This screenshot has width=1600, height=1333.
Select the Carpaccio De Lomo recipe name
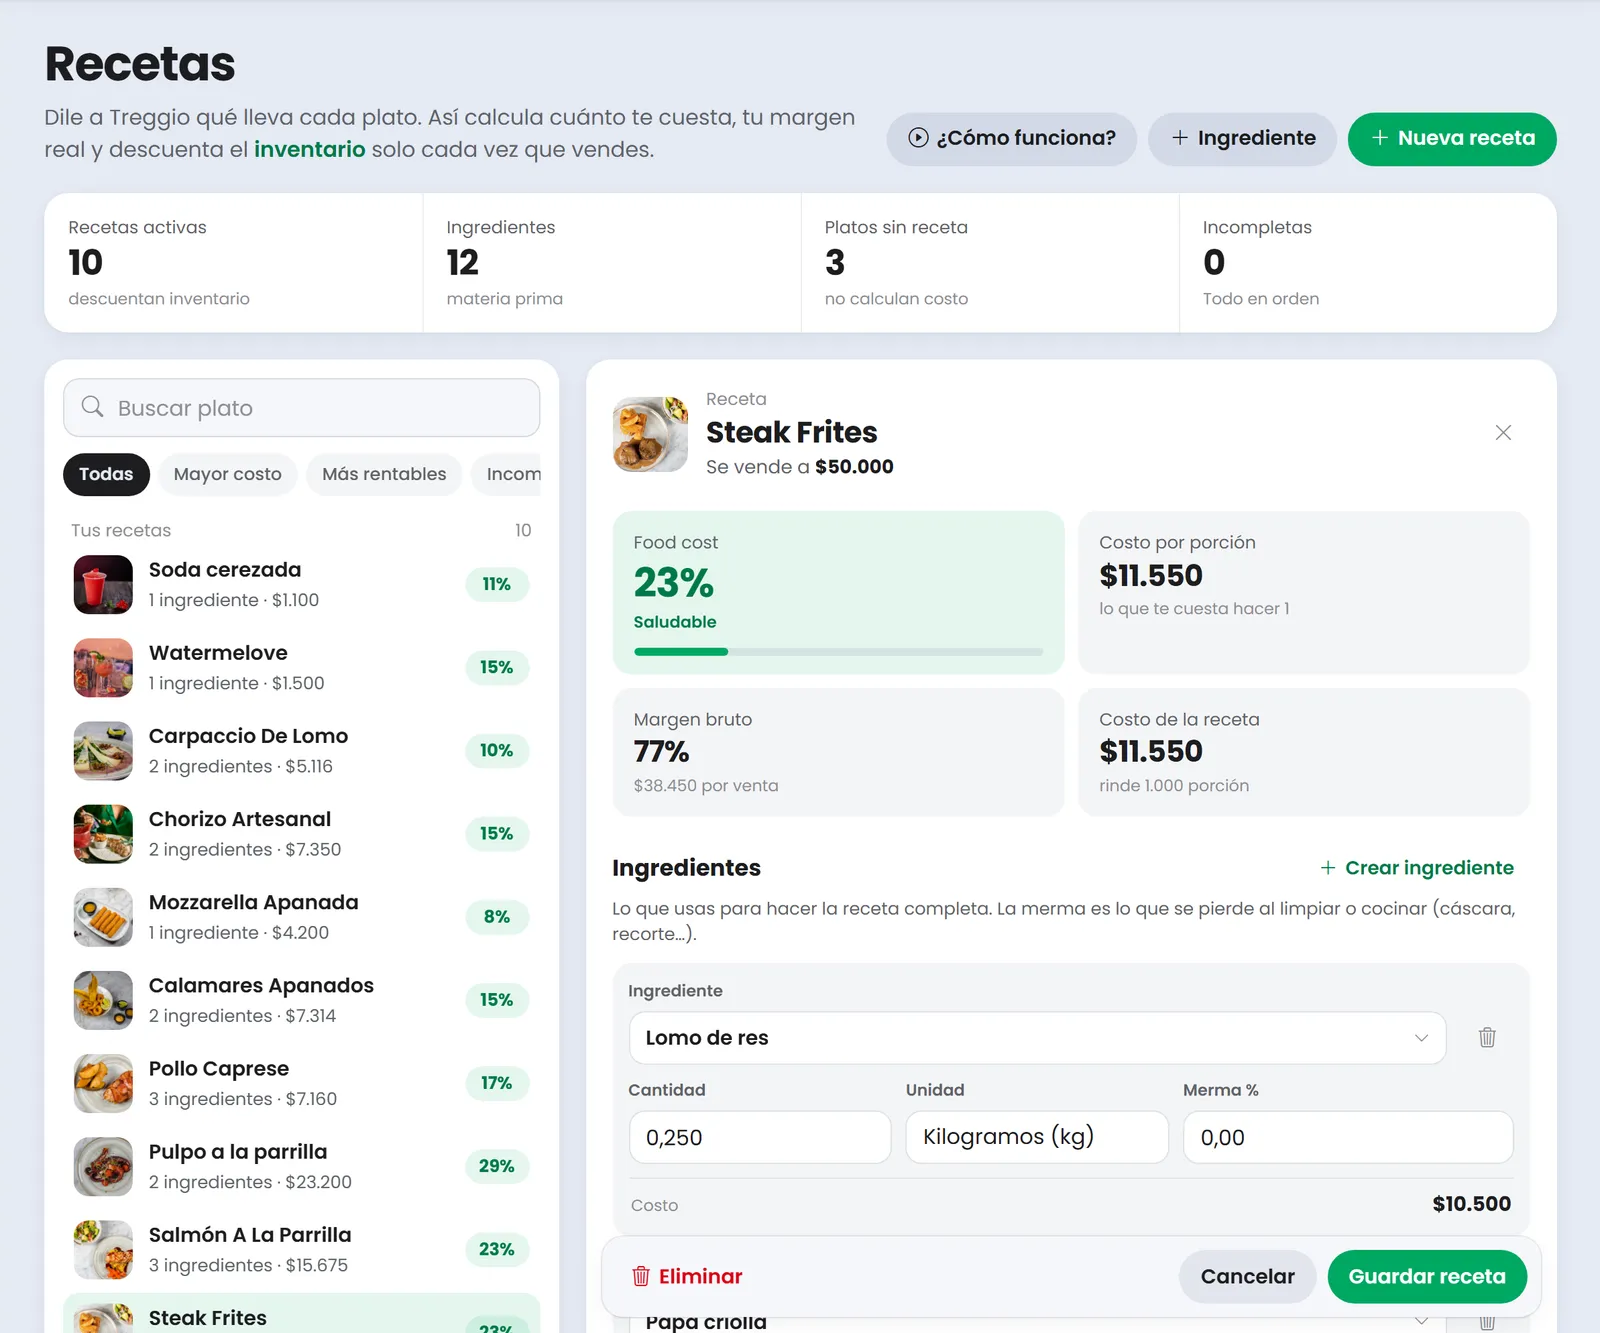pyautogui.click(x=248, y=735)
